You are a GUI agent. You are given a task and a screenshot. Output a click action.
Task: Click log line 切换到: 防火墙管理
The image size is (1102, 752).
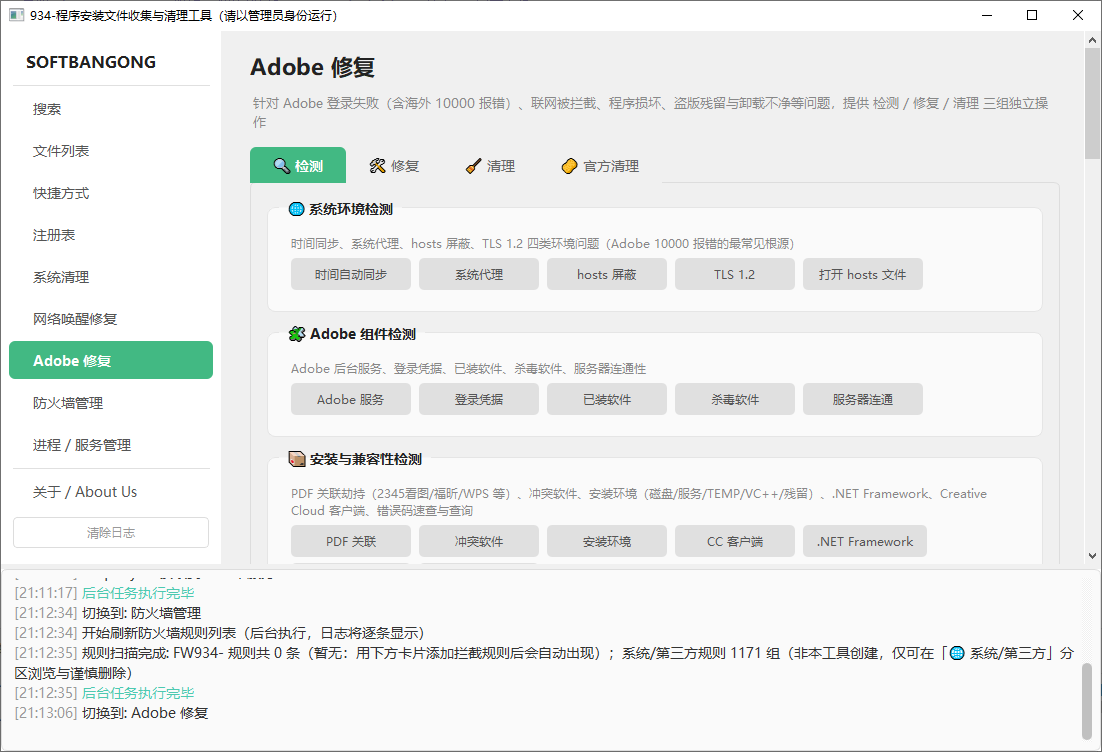pyautogui.click(x=108, y=613)
